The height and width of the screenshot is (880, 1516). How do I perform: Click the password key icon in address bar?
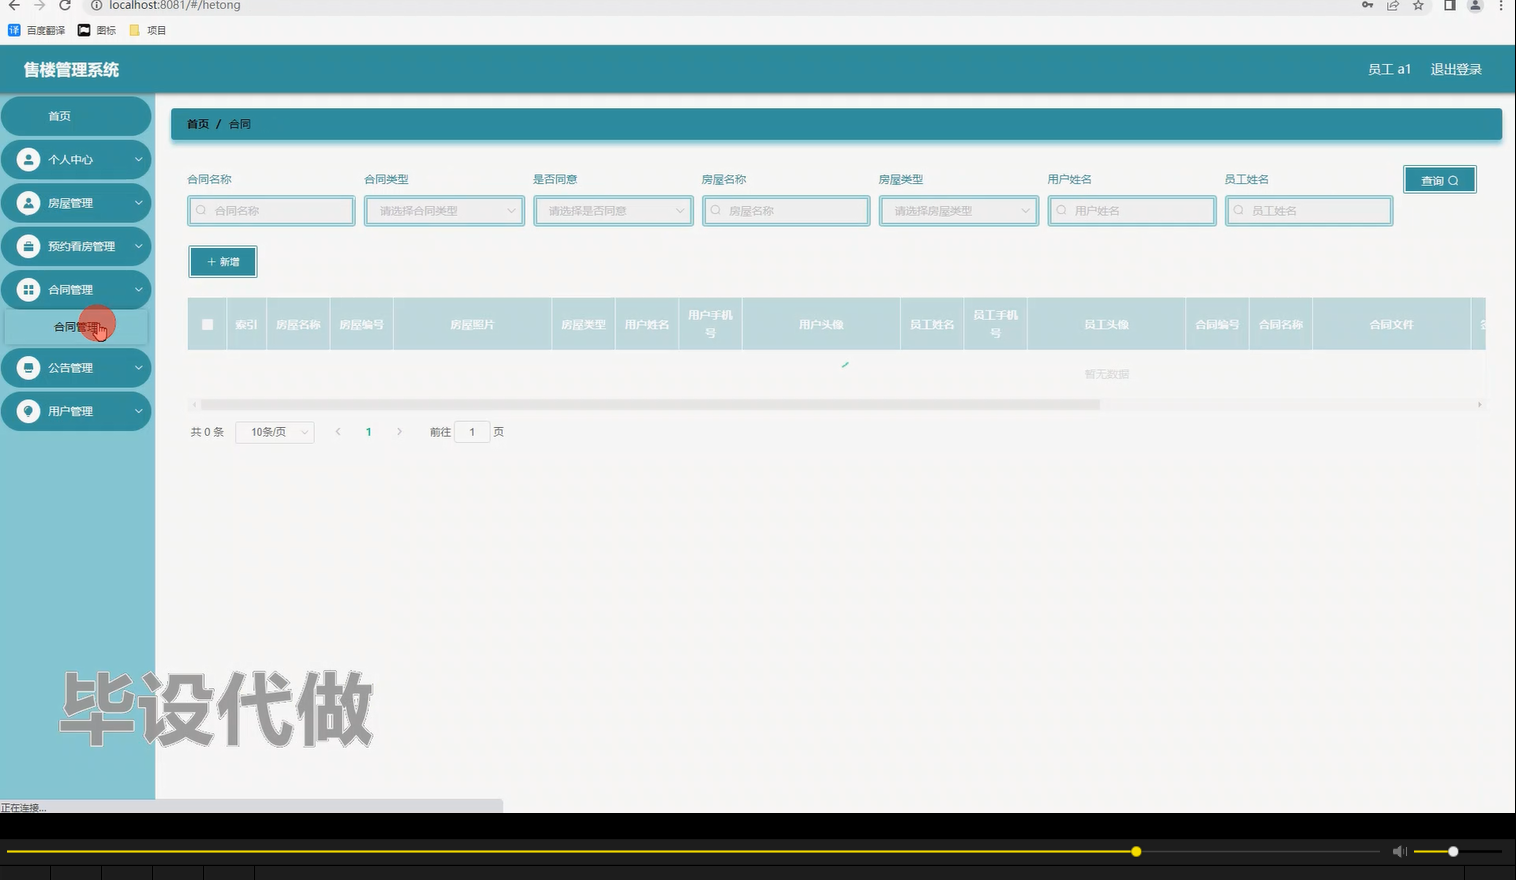tap(1368, 6)
